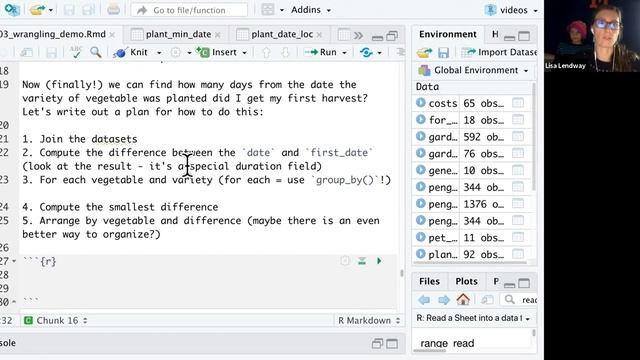Click the Help forward arrow

[x=443, y=300]
